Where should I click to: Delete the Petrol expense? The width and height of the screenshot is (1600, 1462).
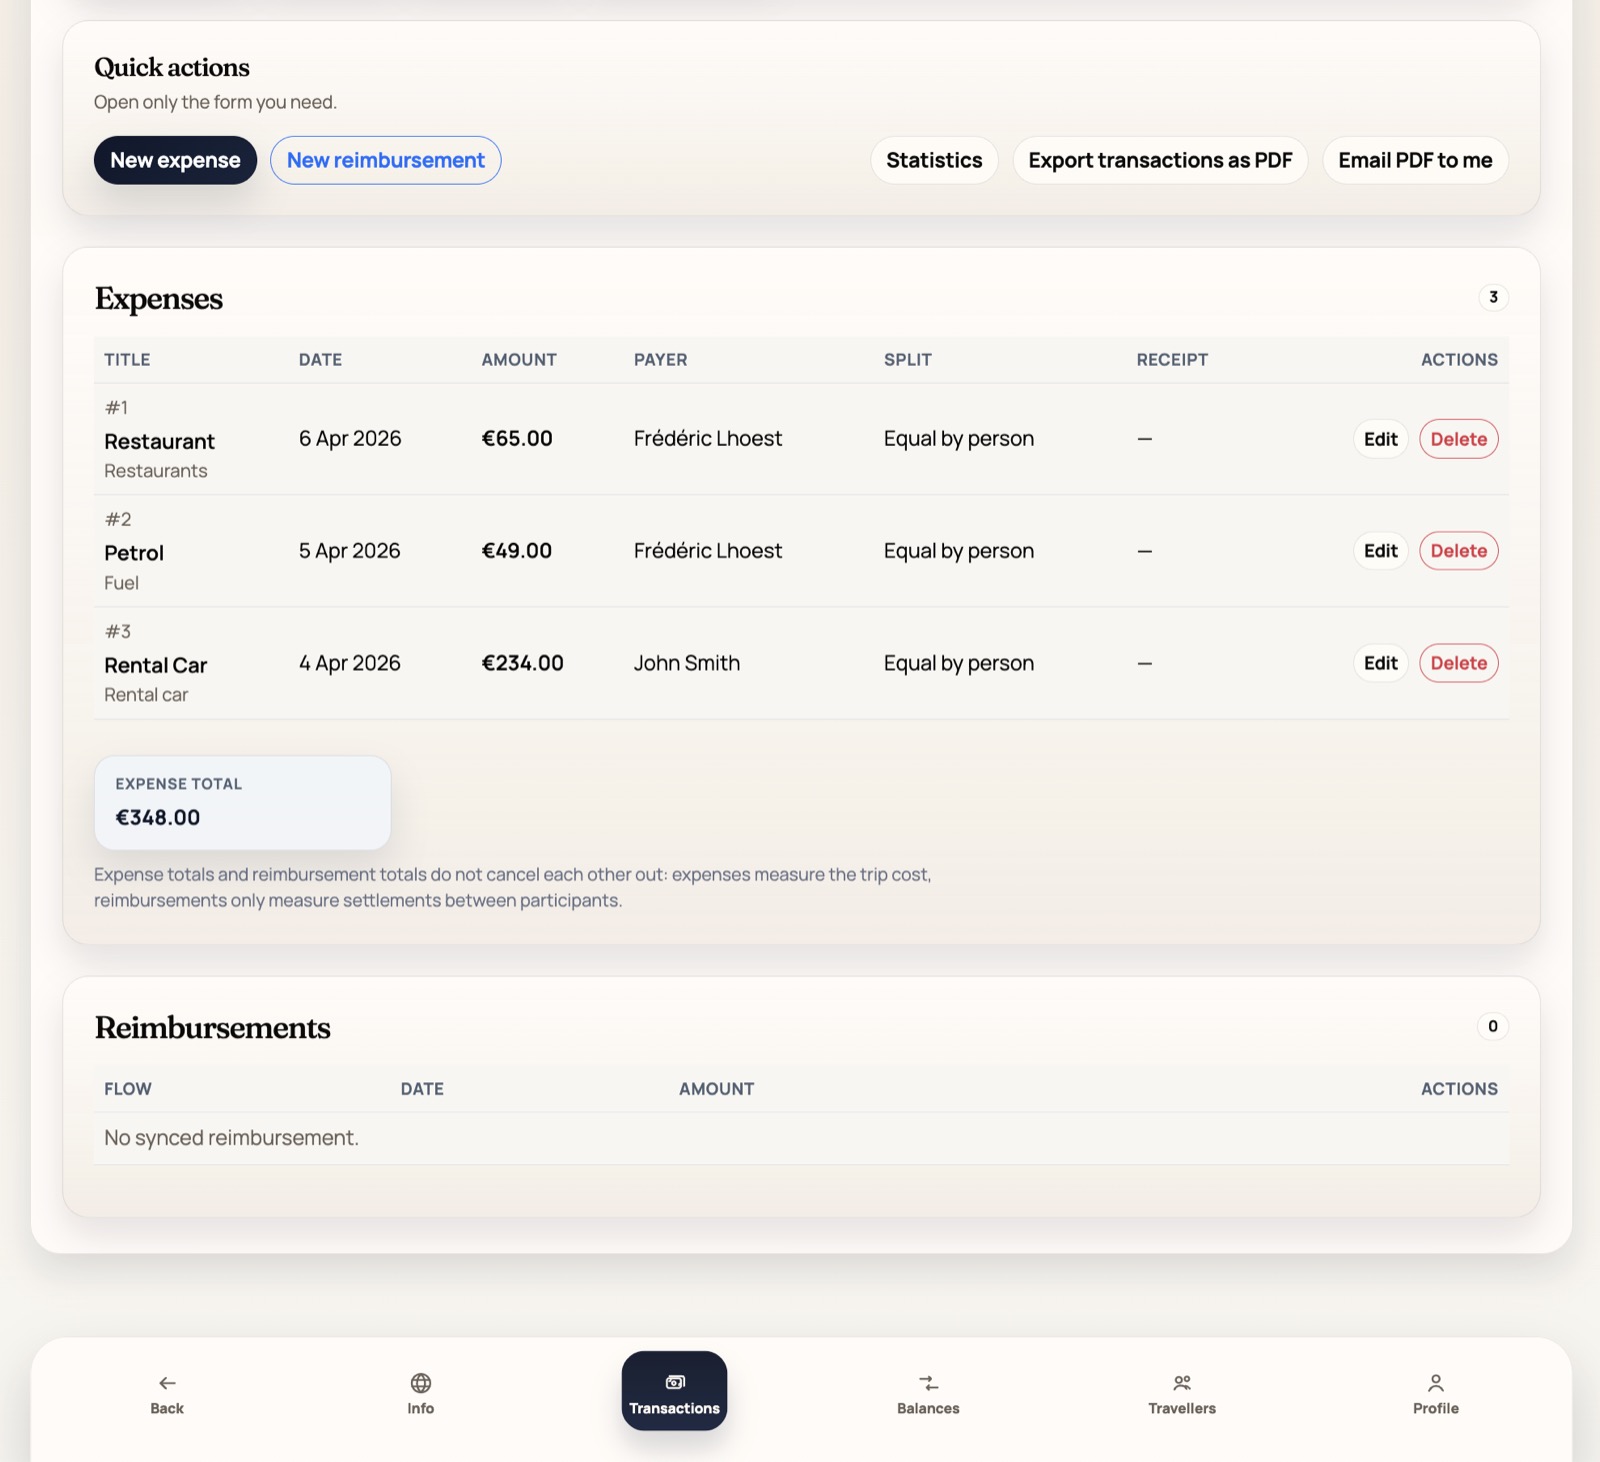tap(1458, 550)
